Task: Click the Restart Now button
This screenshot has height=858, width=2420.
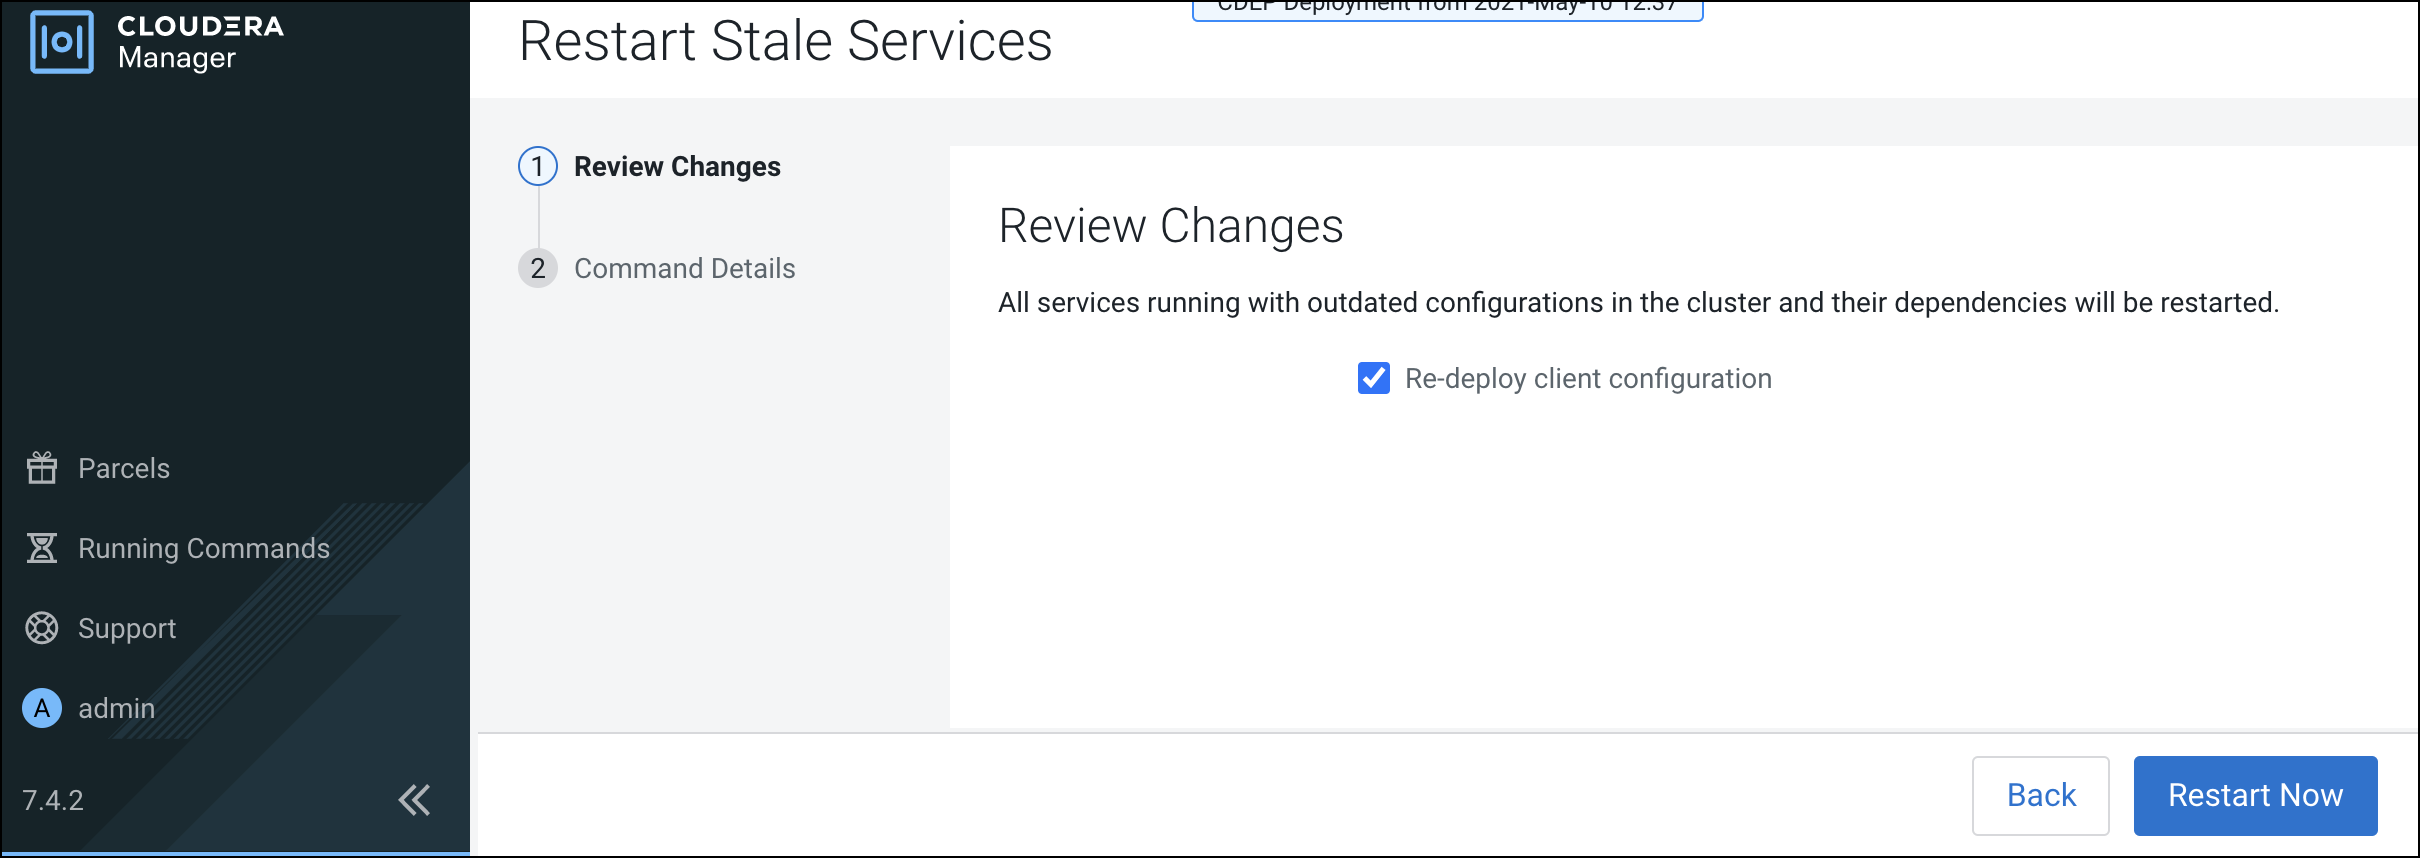Action: pyautogui.click(x=2255, y=795)
